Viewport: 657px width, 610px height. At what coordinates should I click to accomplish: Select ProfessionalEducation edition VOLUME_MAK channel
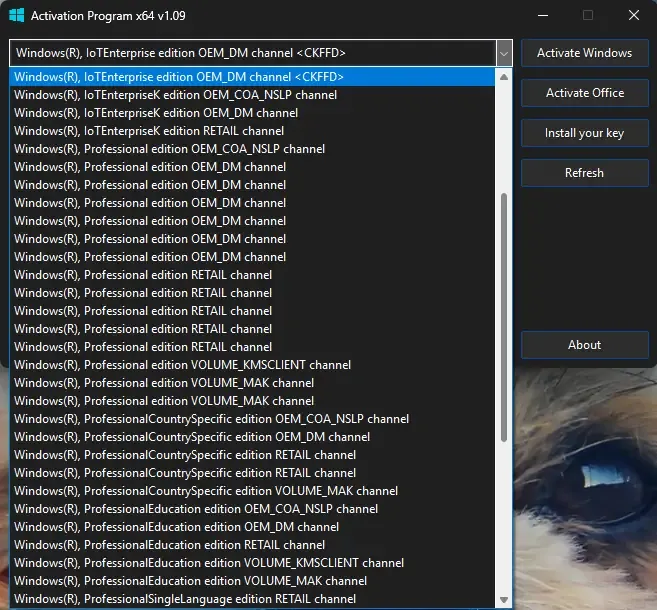[x=252, y=581]
